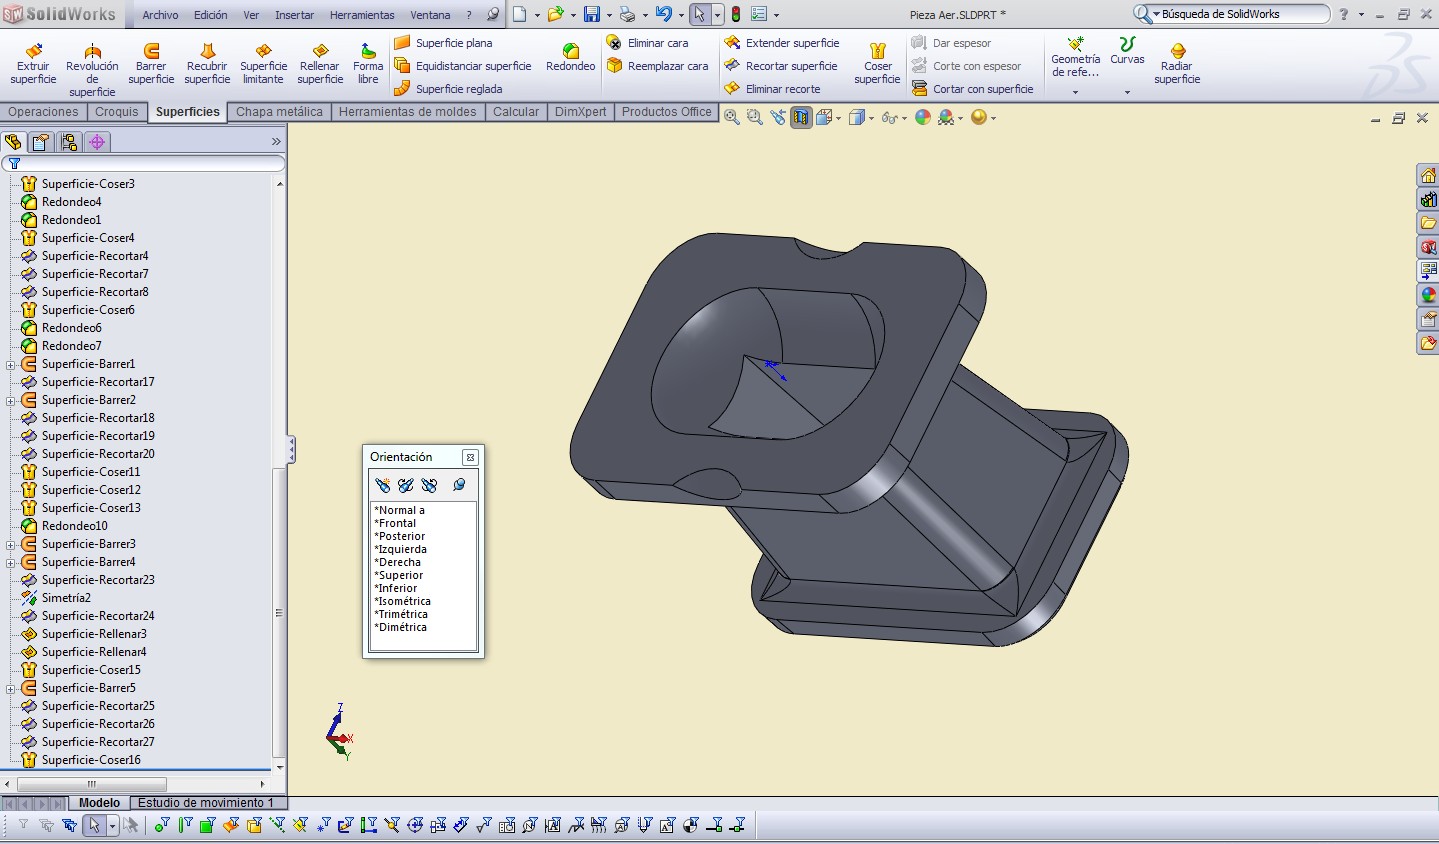Activate the Barrer superficie tool
Viewport: 1439px width, 844px height.
tap(151, 64)
